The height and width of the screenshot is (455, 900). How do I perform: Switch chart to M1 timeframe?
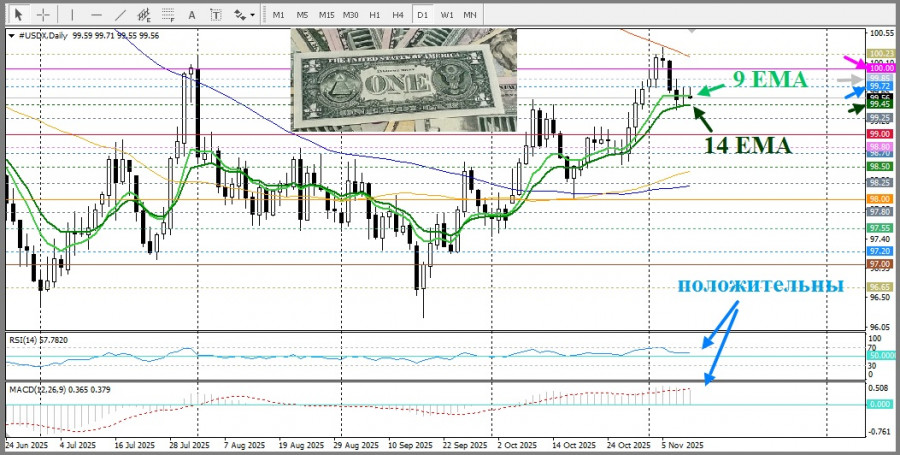[278, 14]
